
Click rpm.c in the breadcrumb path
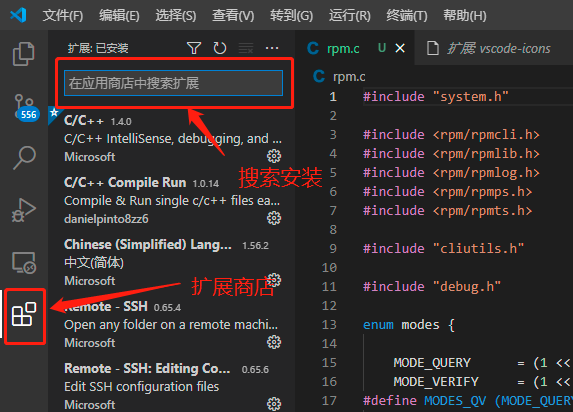coord(349,77)
